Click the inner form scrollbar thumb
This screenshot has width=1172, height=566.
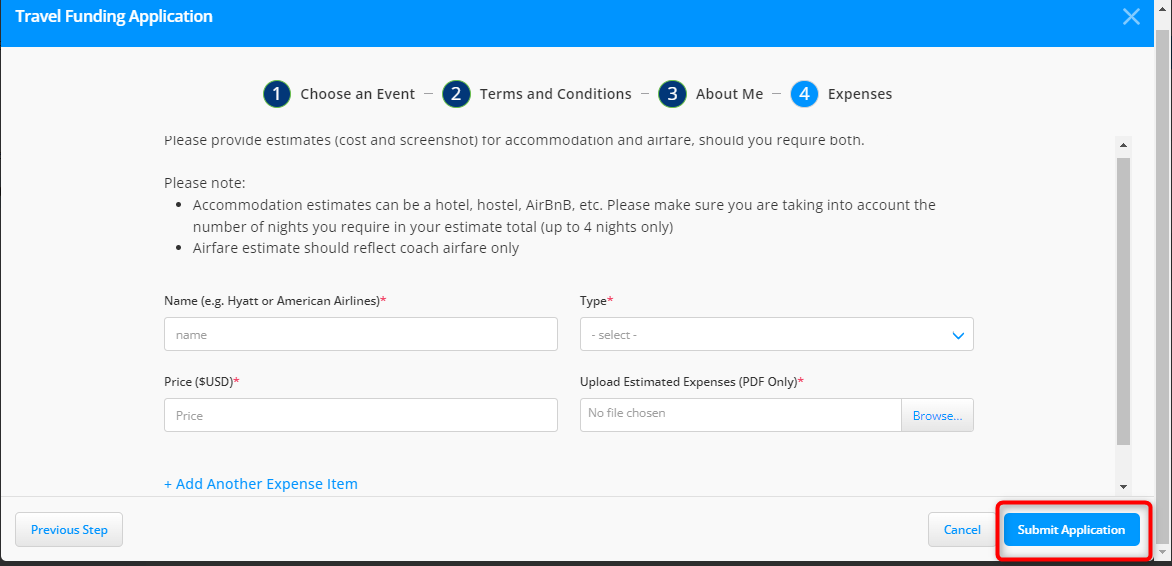(x=1123, y=300)
